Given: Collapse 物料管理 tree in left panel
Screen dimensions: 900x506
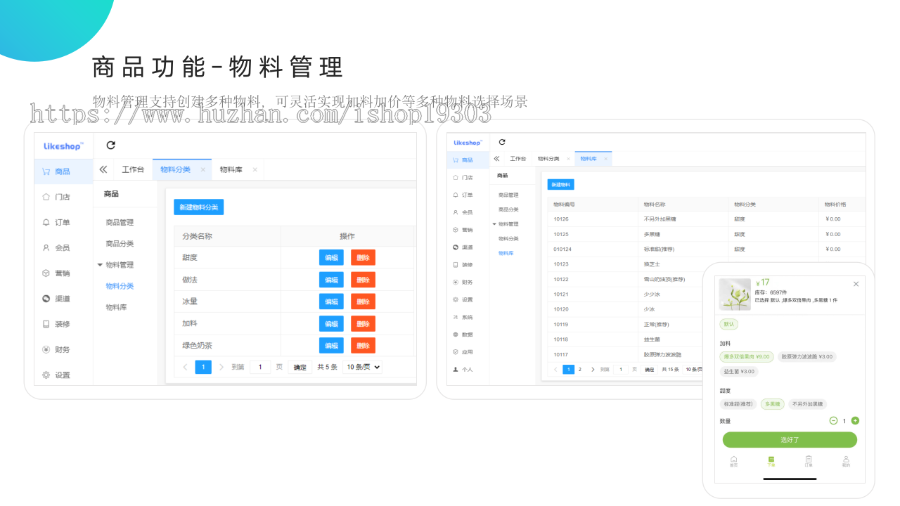Looking at the screenshot, I should tap(100, 265).
